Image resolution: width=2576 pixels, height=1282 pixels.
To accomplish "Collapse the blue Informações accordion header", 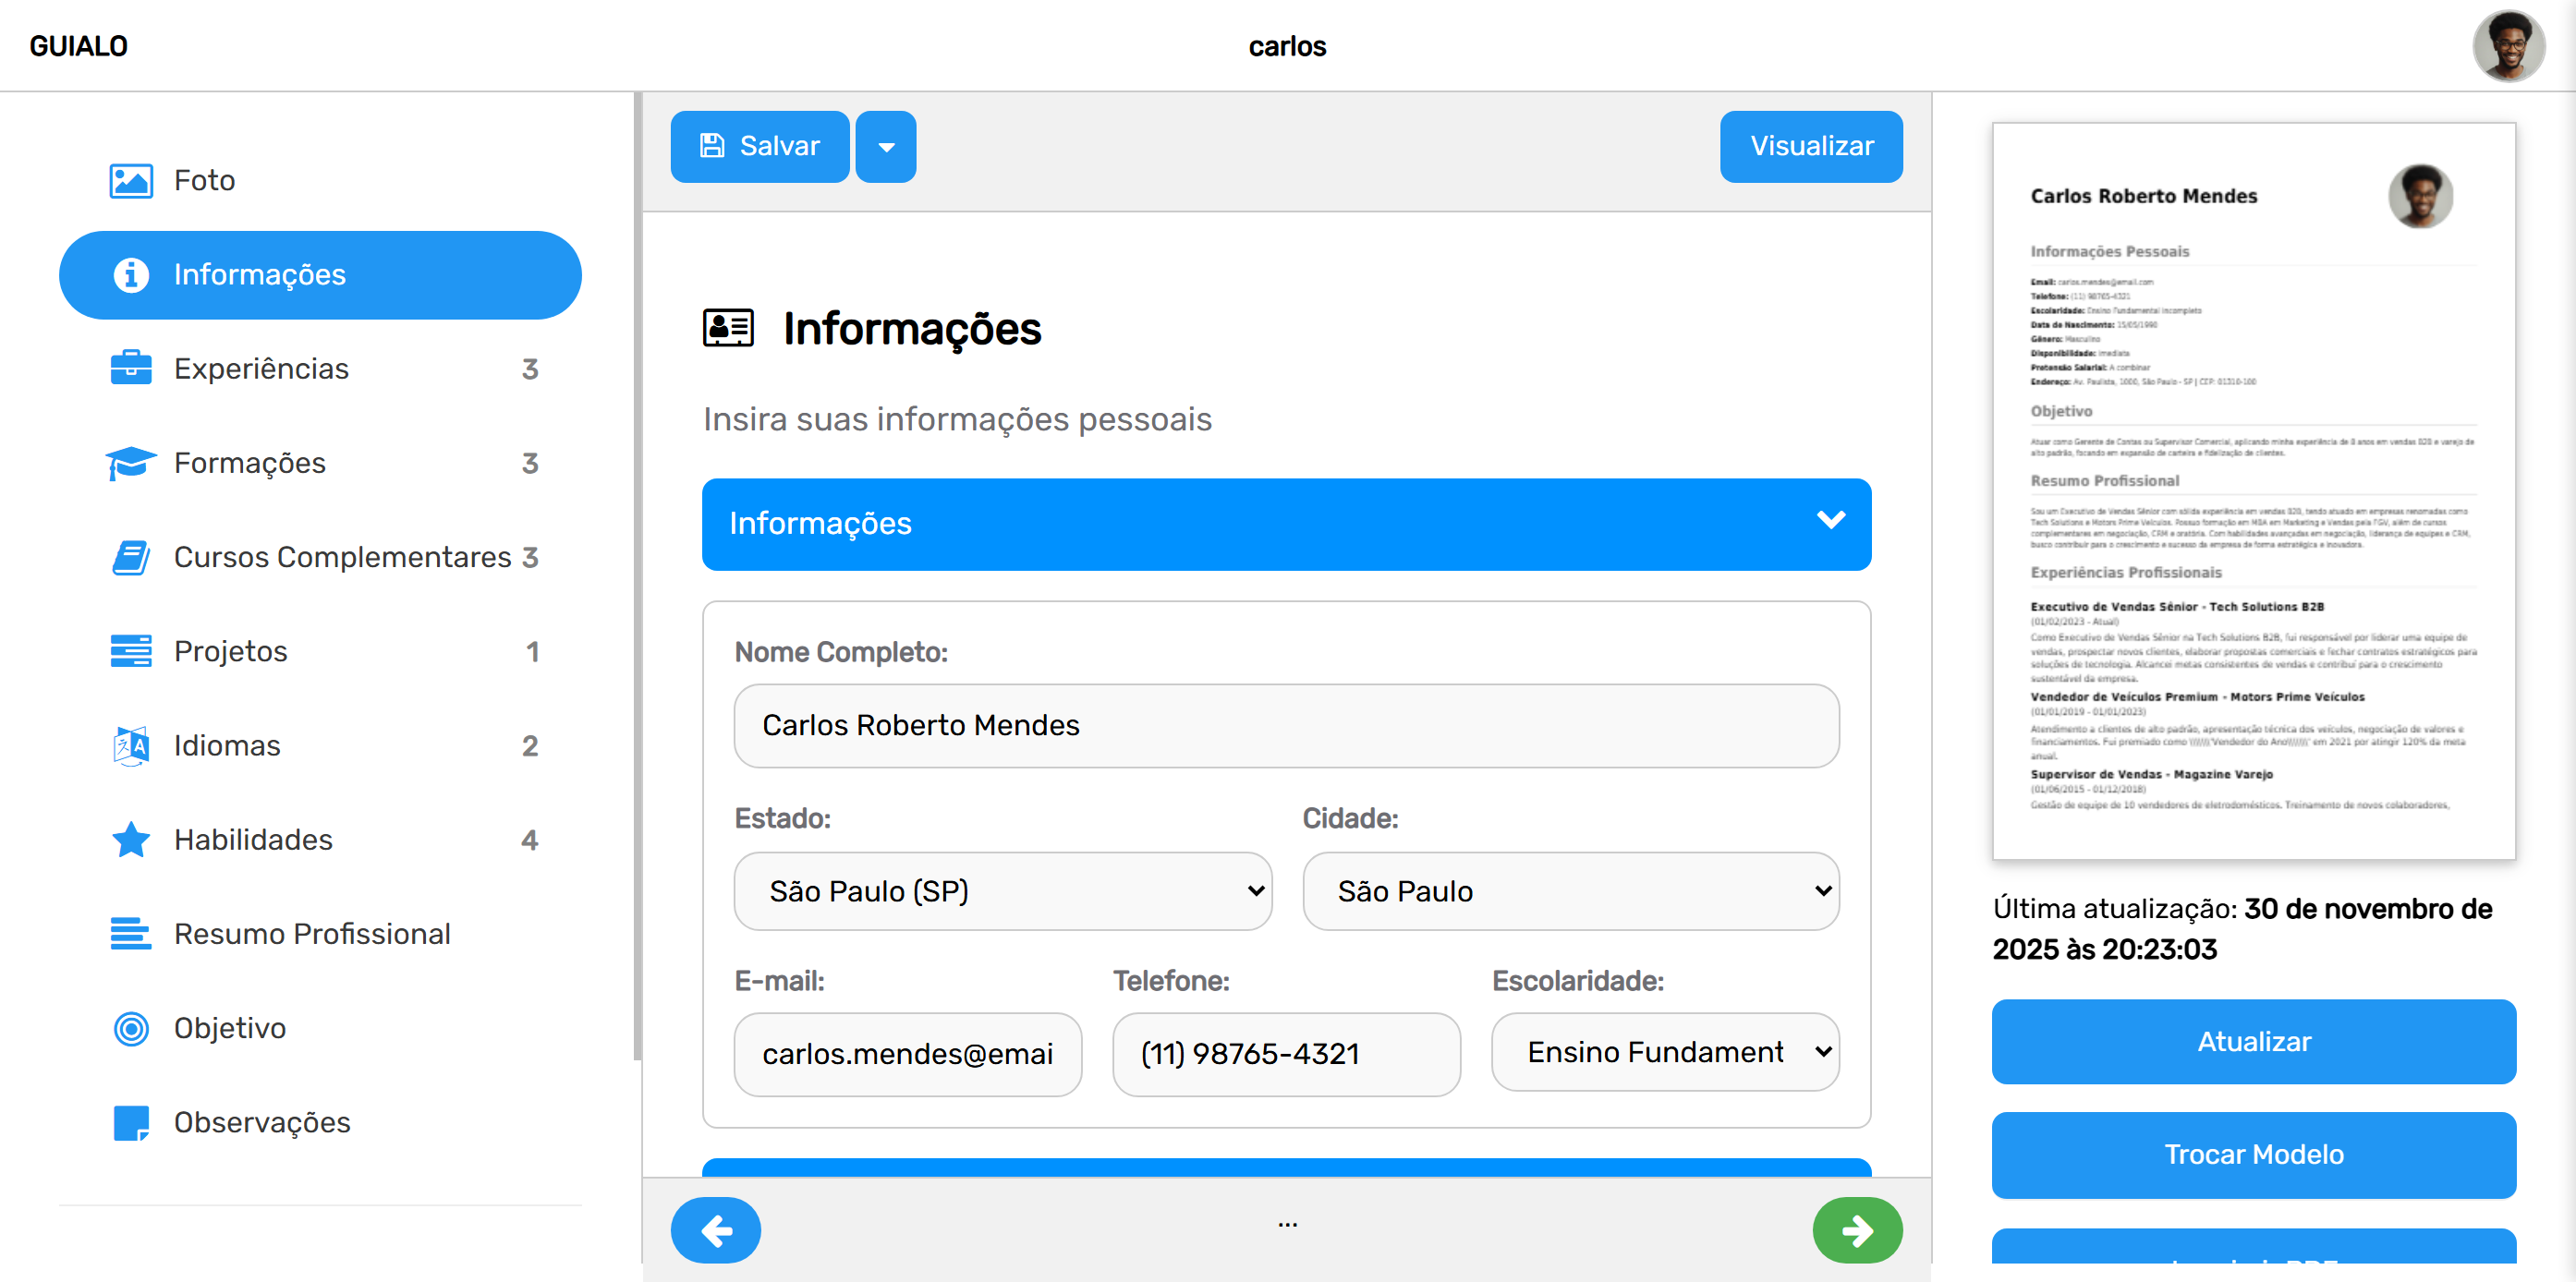I will (x=1286, y=524).
